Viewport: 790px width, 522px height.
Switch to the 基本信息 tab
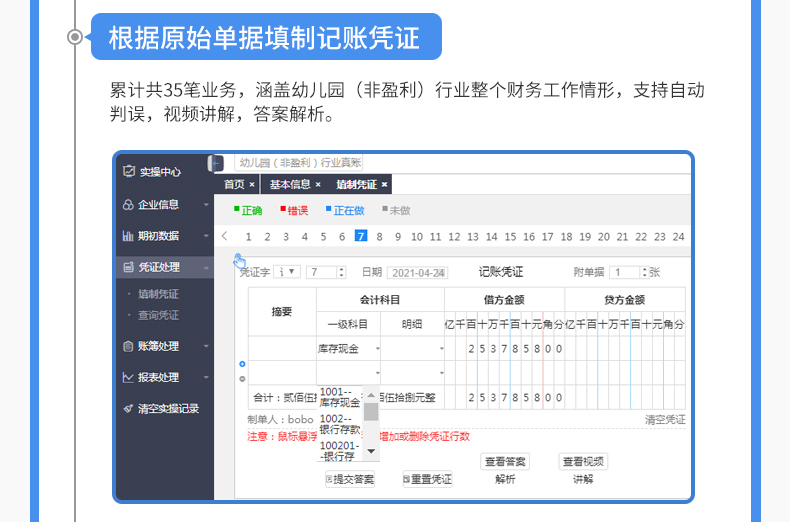tap(290, 185)
